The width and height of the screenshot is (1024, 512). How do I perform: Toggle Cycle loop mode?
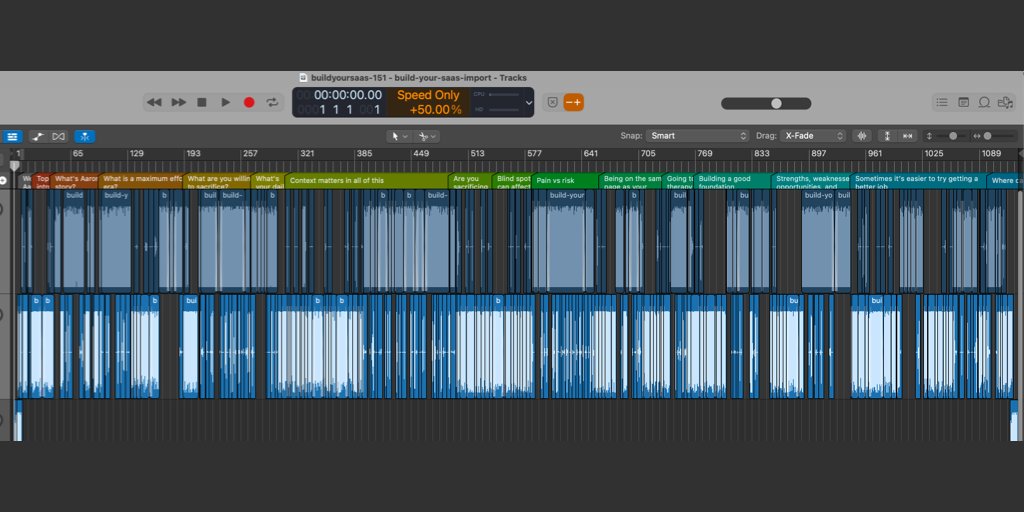click(x=272, y=102)
